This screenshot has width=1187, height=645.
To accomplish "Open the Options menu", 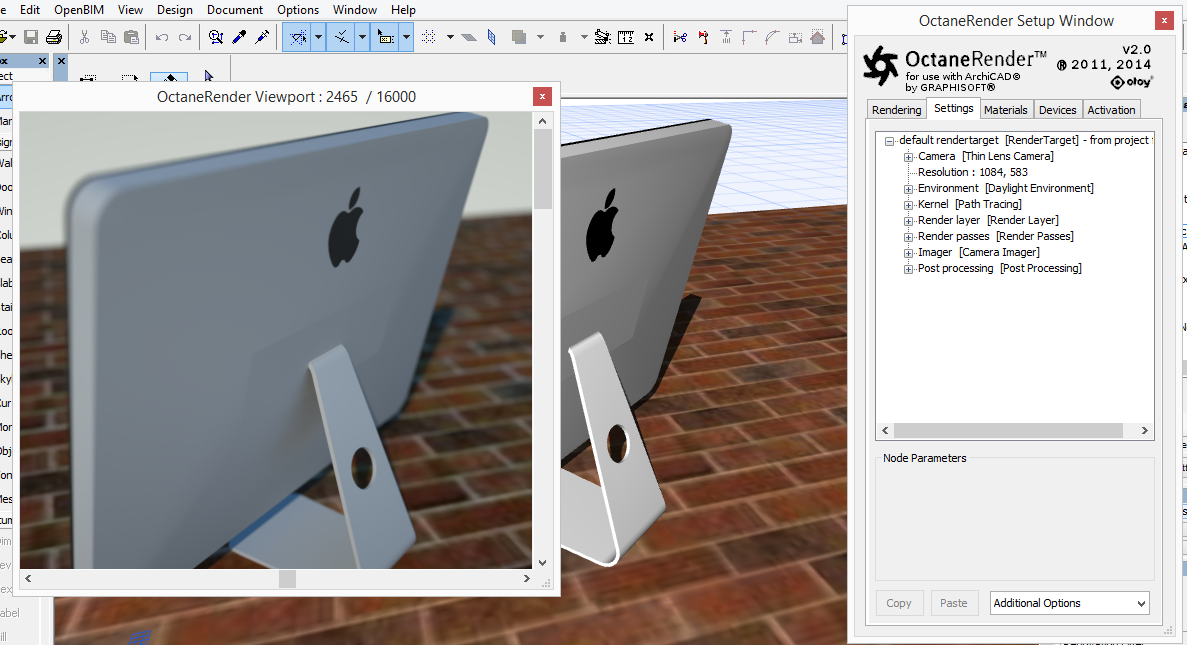I will [x=298, y=10].
